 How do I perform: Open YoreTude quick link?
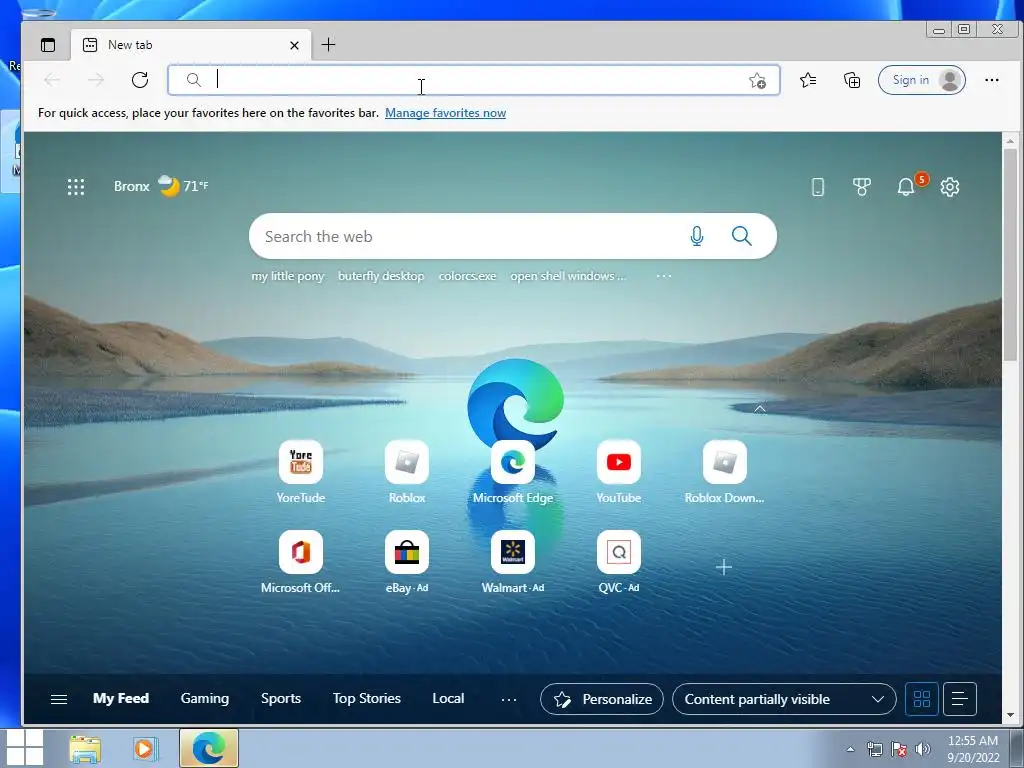(x=300, y=472)
